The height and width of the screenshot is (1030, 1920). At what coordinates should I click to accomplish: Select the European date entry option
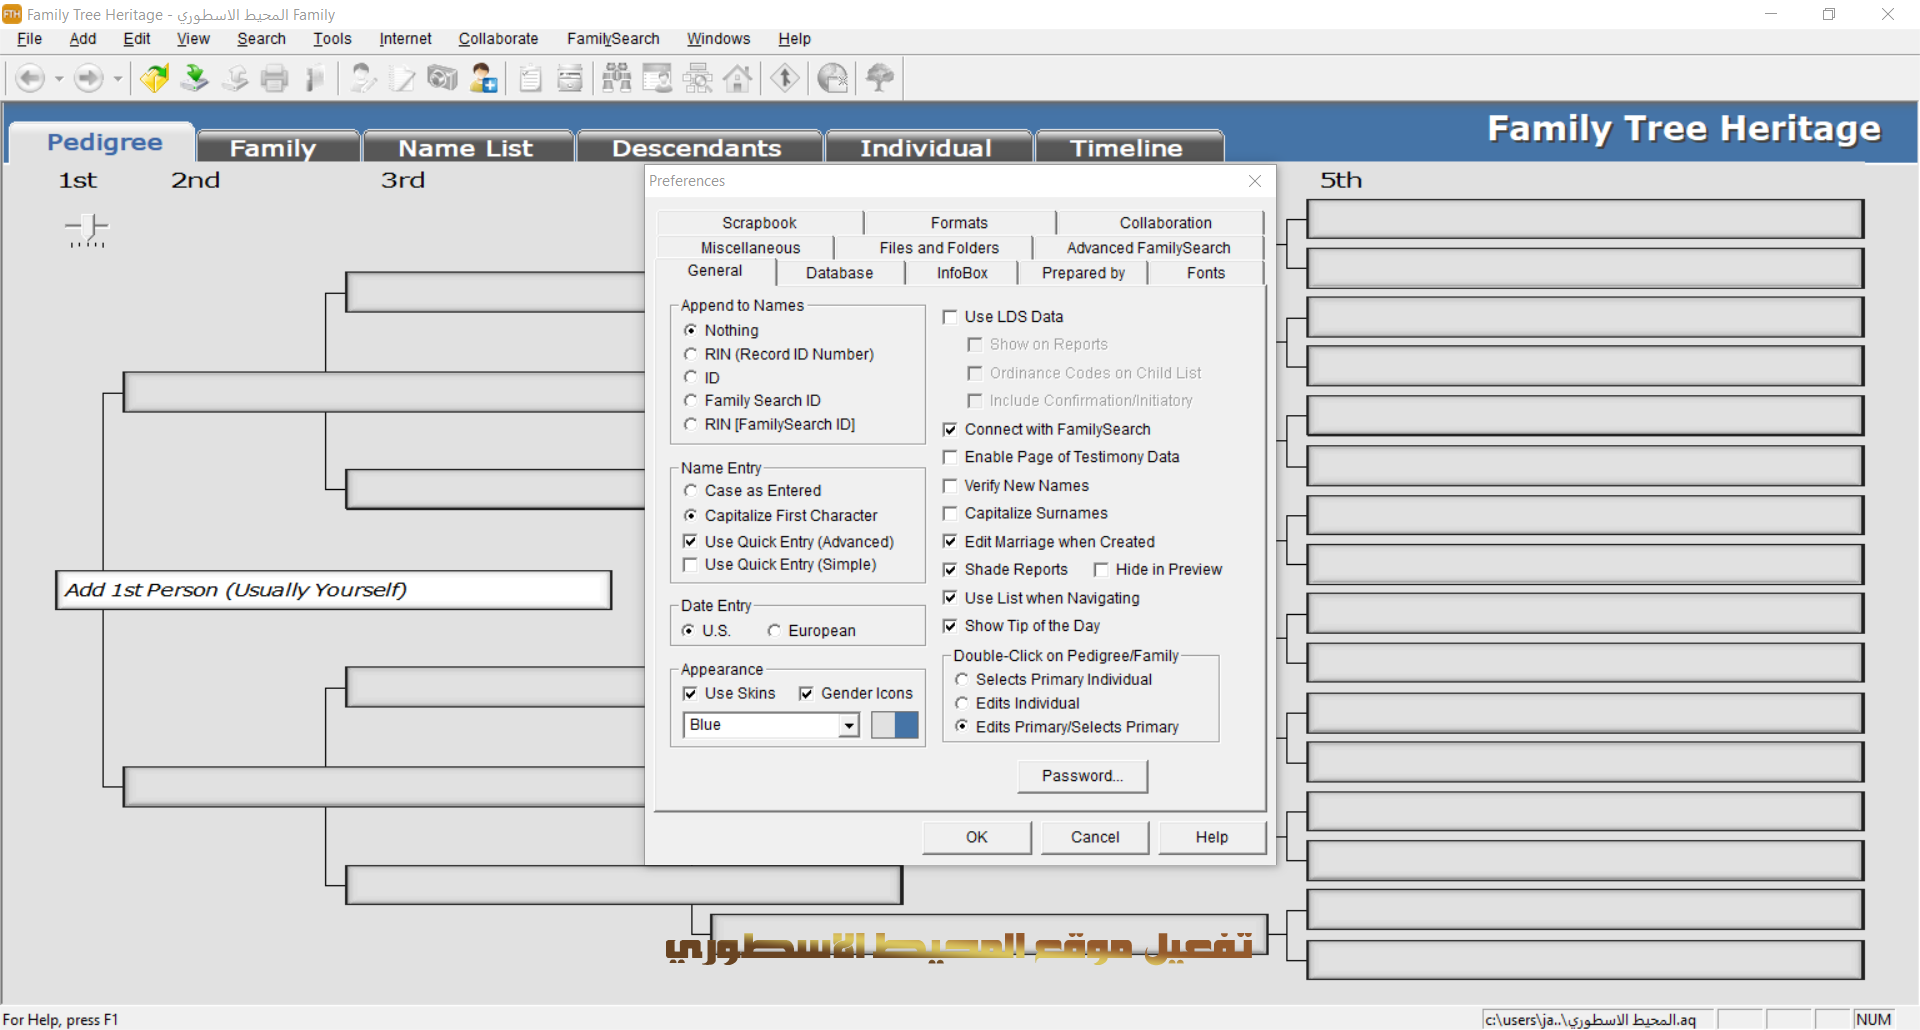pyautogui.click(x=773, y=630)
